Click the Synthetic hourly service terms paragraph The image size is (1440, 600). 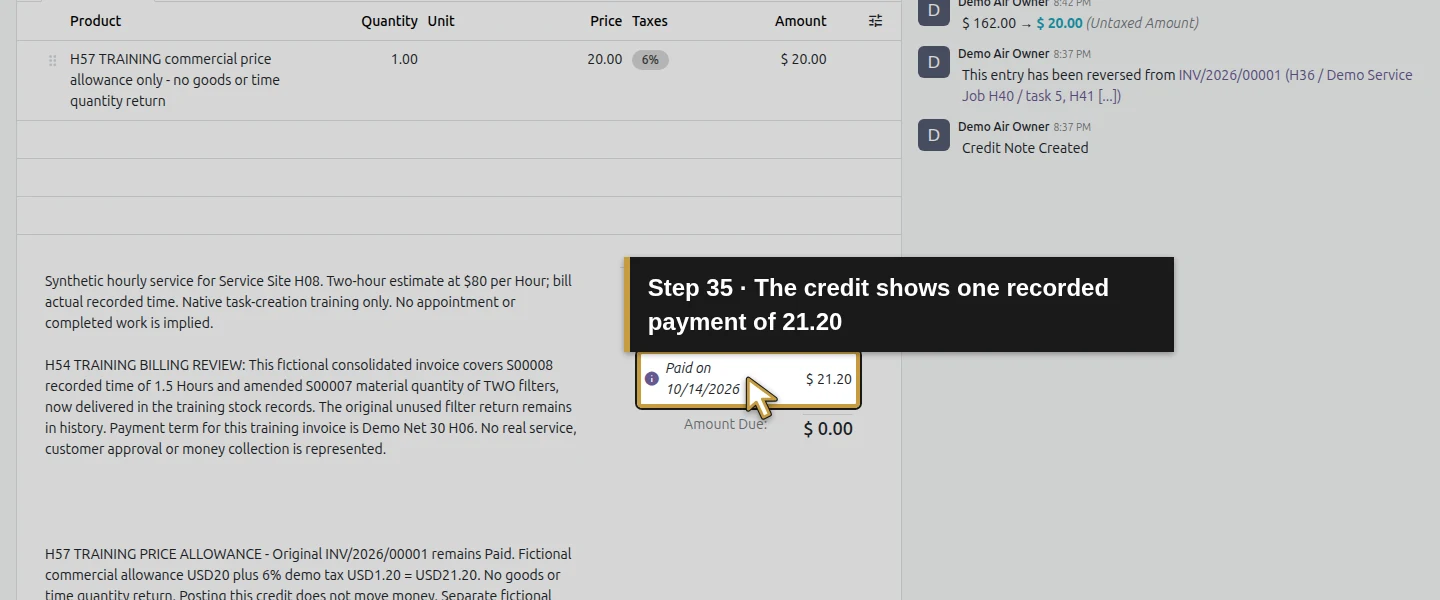[308, 302]
